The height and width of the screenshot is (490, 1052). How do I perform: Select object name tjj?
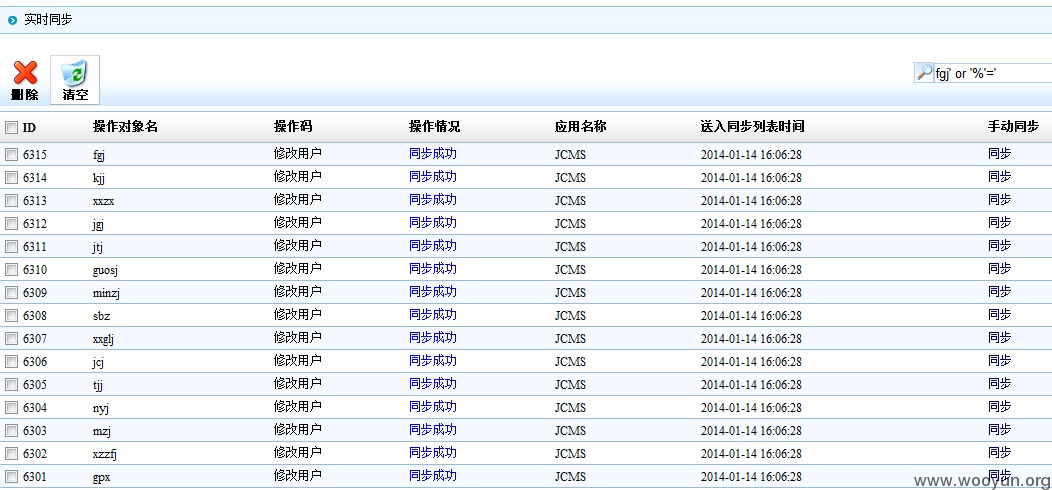[x=98, y=385]
